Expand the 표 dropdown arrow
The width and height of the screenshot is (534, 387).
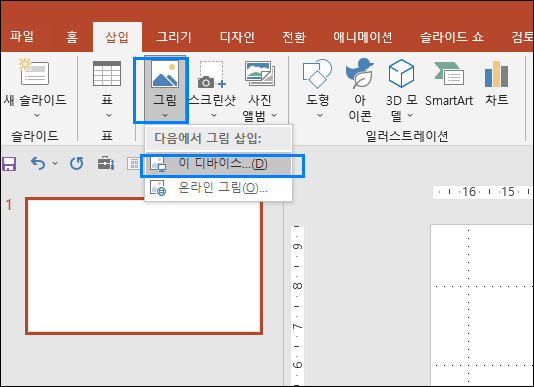click(109, 115)
